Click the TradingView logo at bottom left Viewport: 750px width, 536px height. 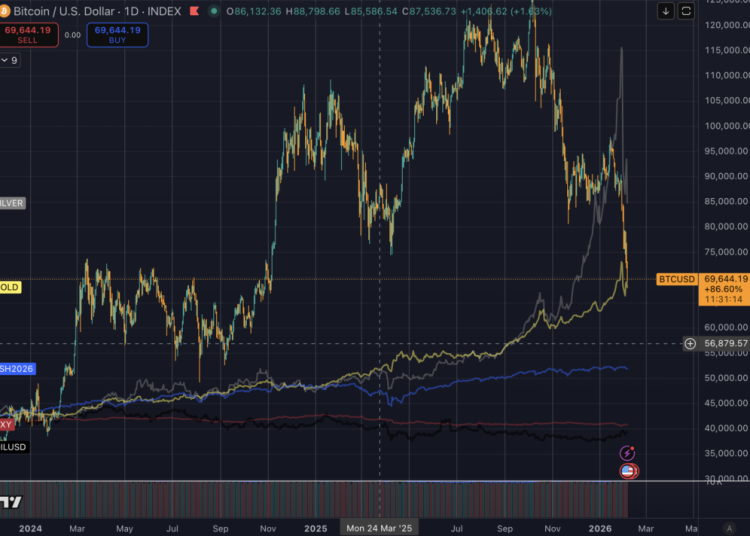click(x=11, y=501)
